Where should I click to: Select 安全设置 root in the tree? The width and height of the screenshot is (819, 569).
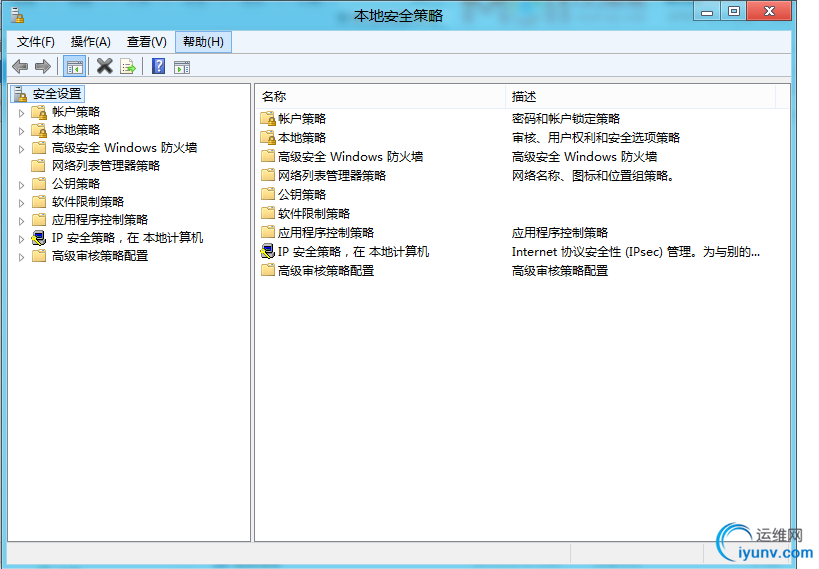point(57,94)
